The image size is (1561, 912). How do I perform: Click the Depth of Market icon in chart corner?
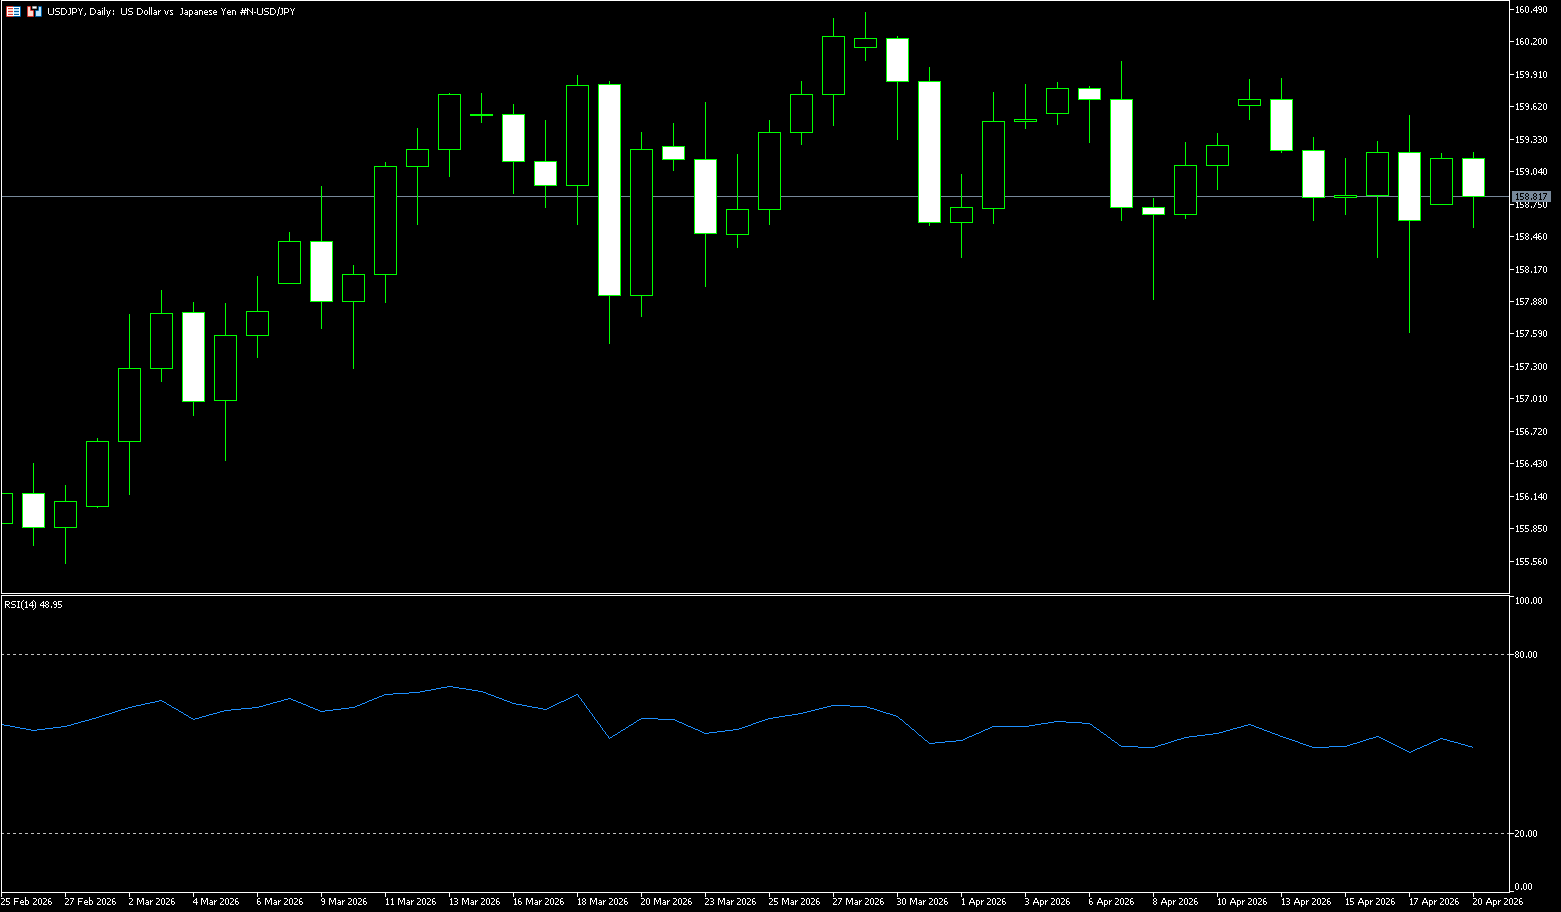[x=13, y=11]
